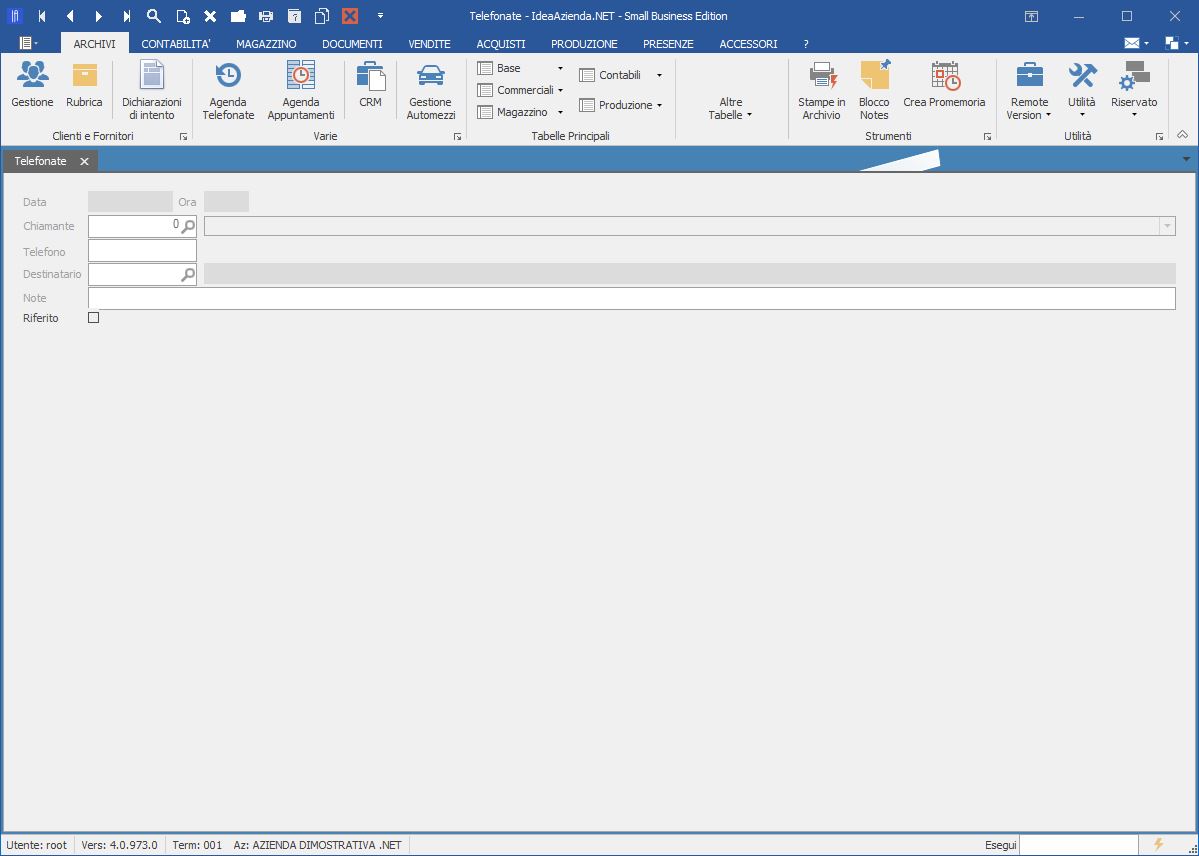This screenshot has width=1199, height=856.
Task: Open Utilità tools menu
Action: (1082, 90)
